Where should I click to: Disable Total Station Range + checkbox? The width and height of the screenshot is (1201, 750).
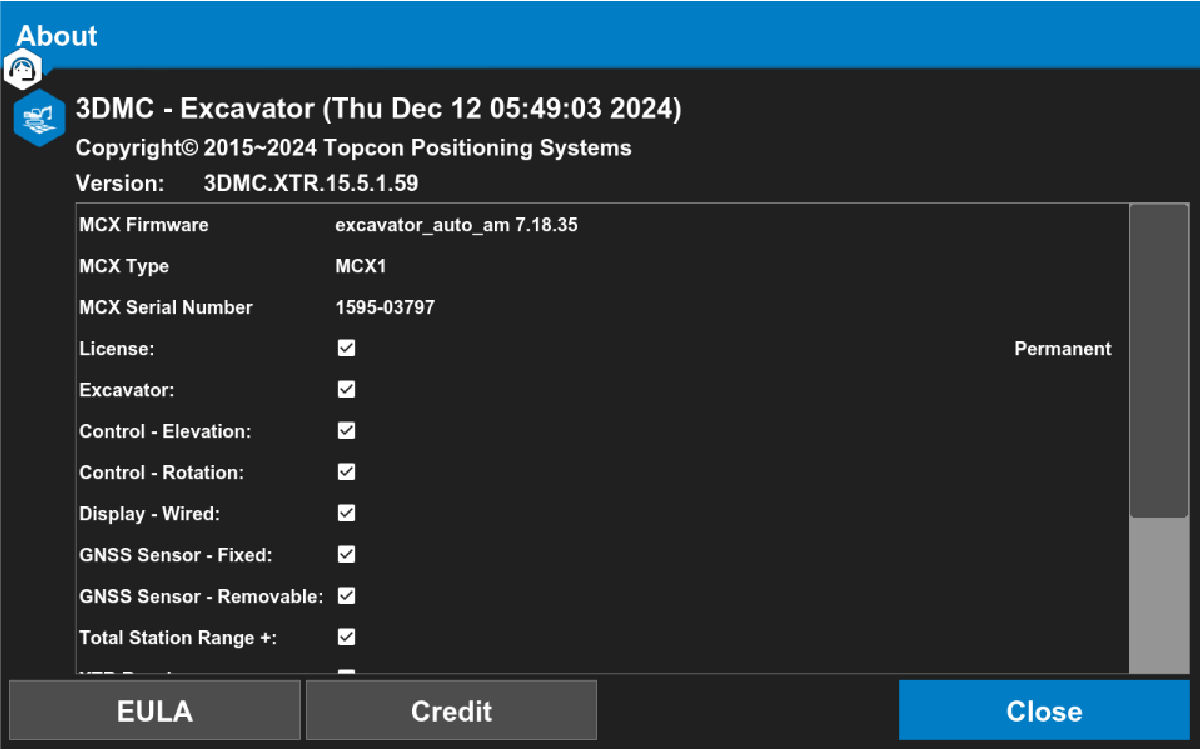pos(346,637)
